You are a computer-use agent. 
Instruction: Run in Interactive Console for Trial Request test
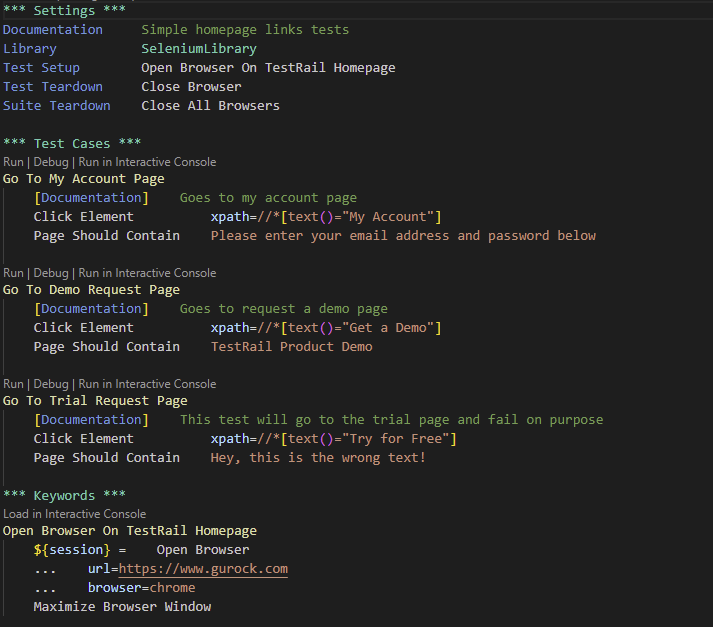click(x=147, y=384)
